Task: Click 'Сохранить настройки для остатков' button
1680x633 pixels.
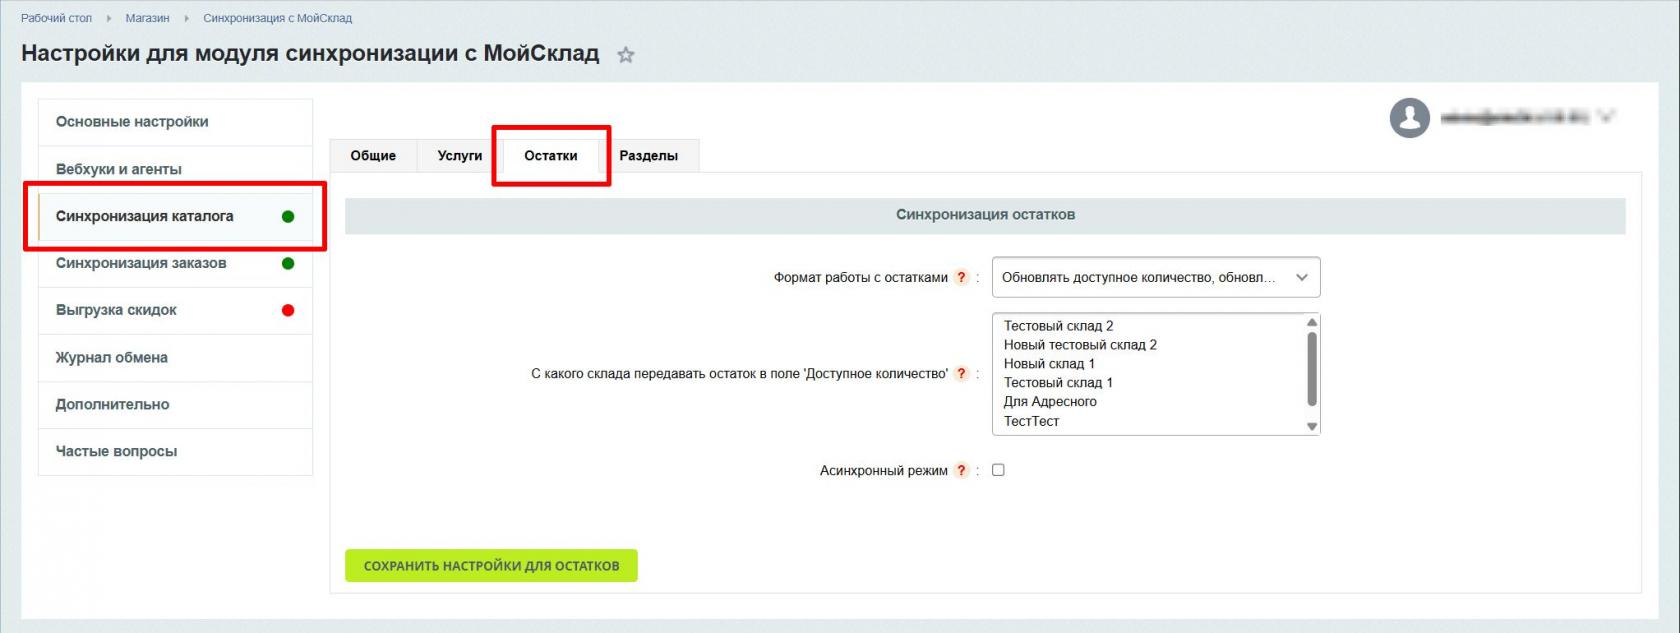Action: click(491, 566)
